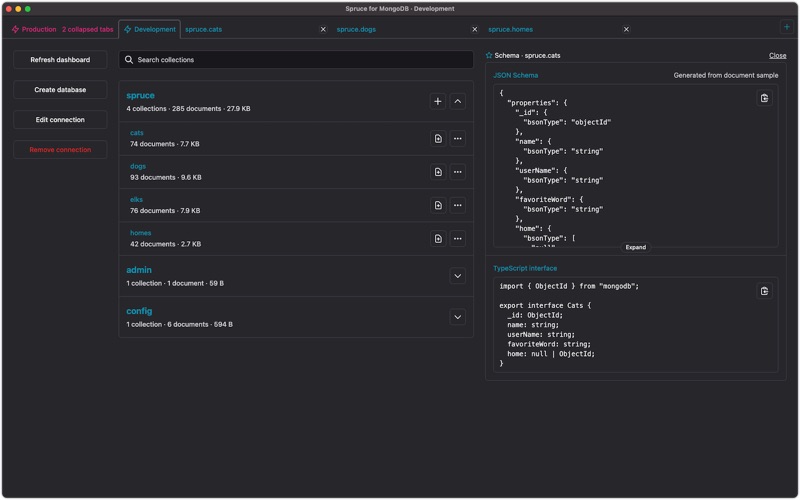Close the spruce.dogs tab
The image size is (800, 500).
[474, 29]
